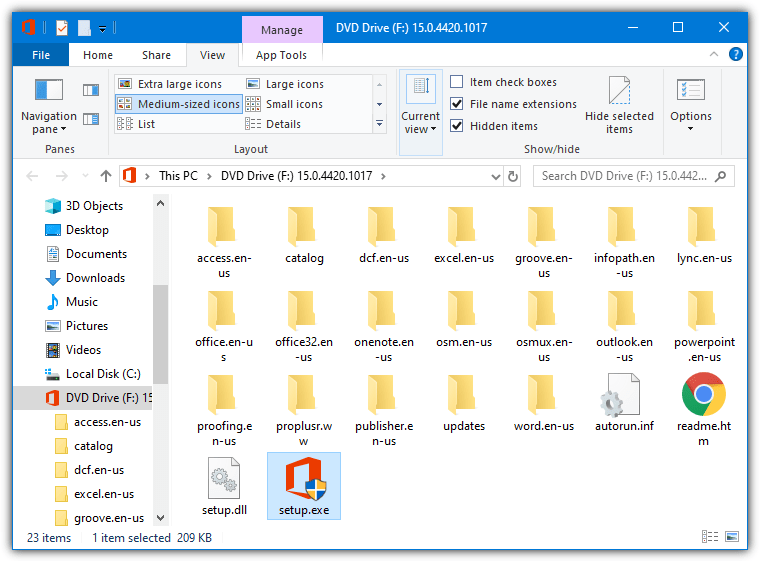This screenshot has height=561, width=760.
Task: Expand the This PC breadcrumb chevron
Action: tap(209, 176)
